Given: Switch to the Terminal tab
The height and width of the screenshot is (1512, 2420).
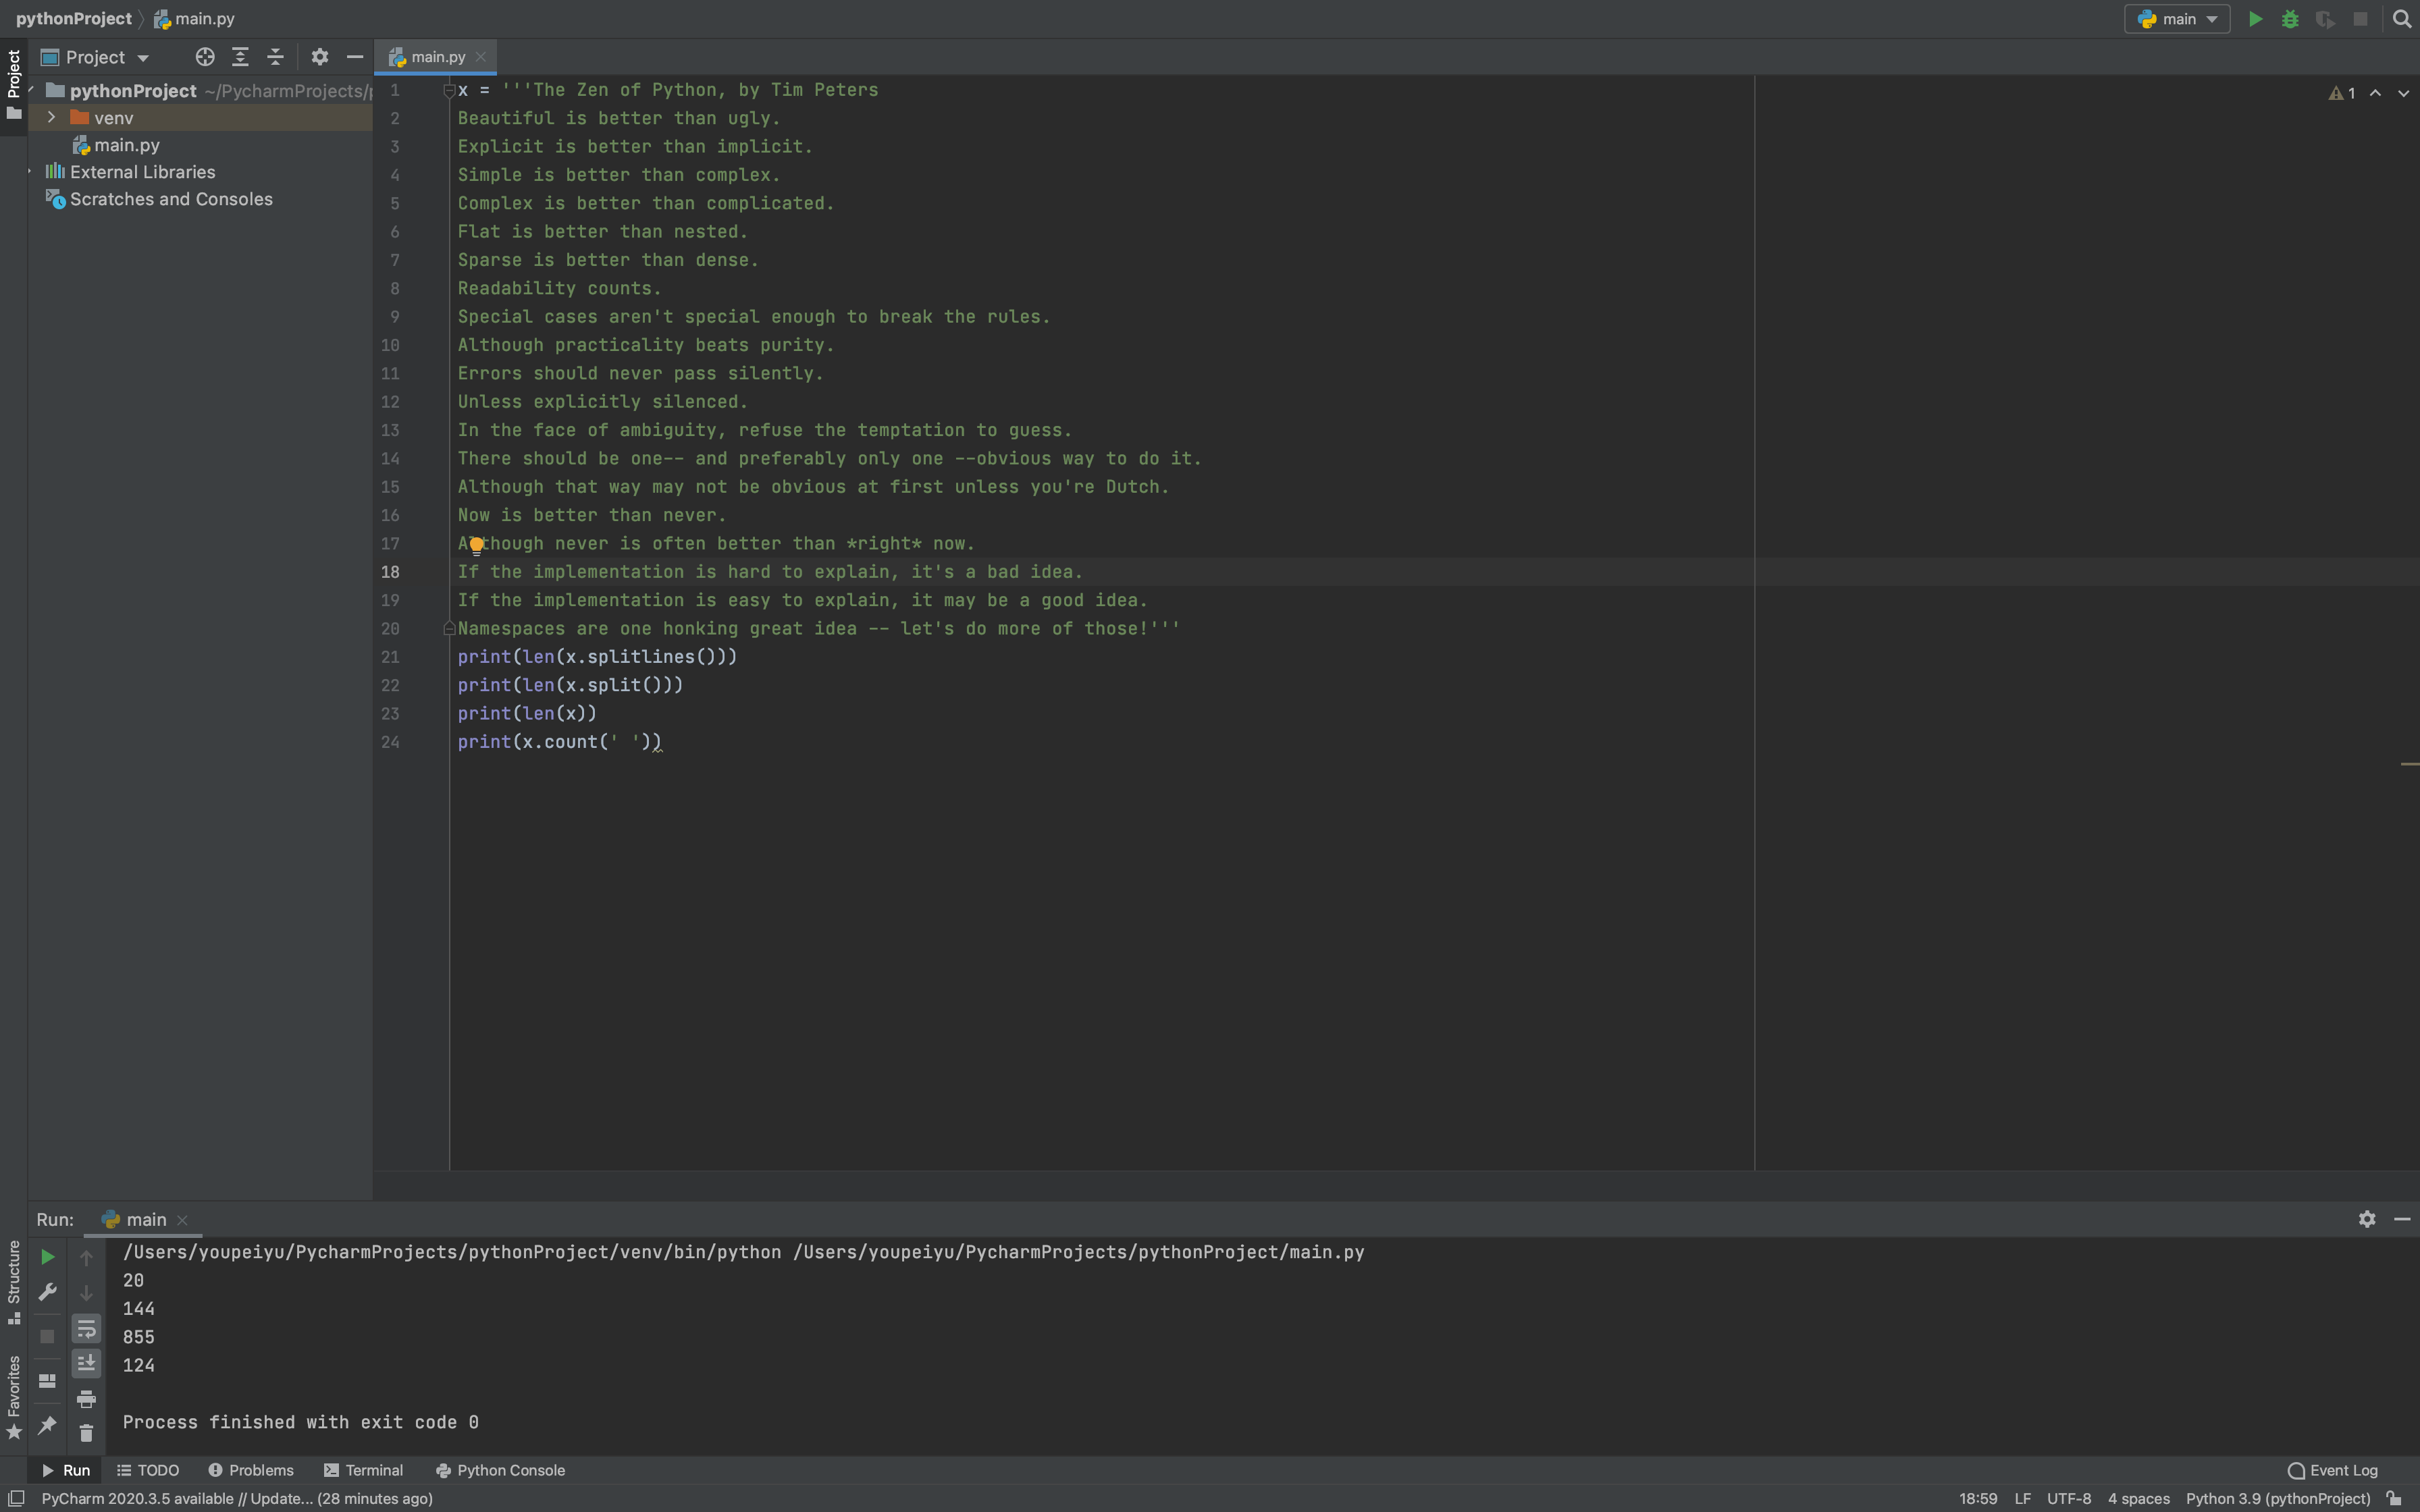Looking at the screenshot, I should click(364, 1470).
